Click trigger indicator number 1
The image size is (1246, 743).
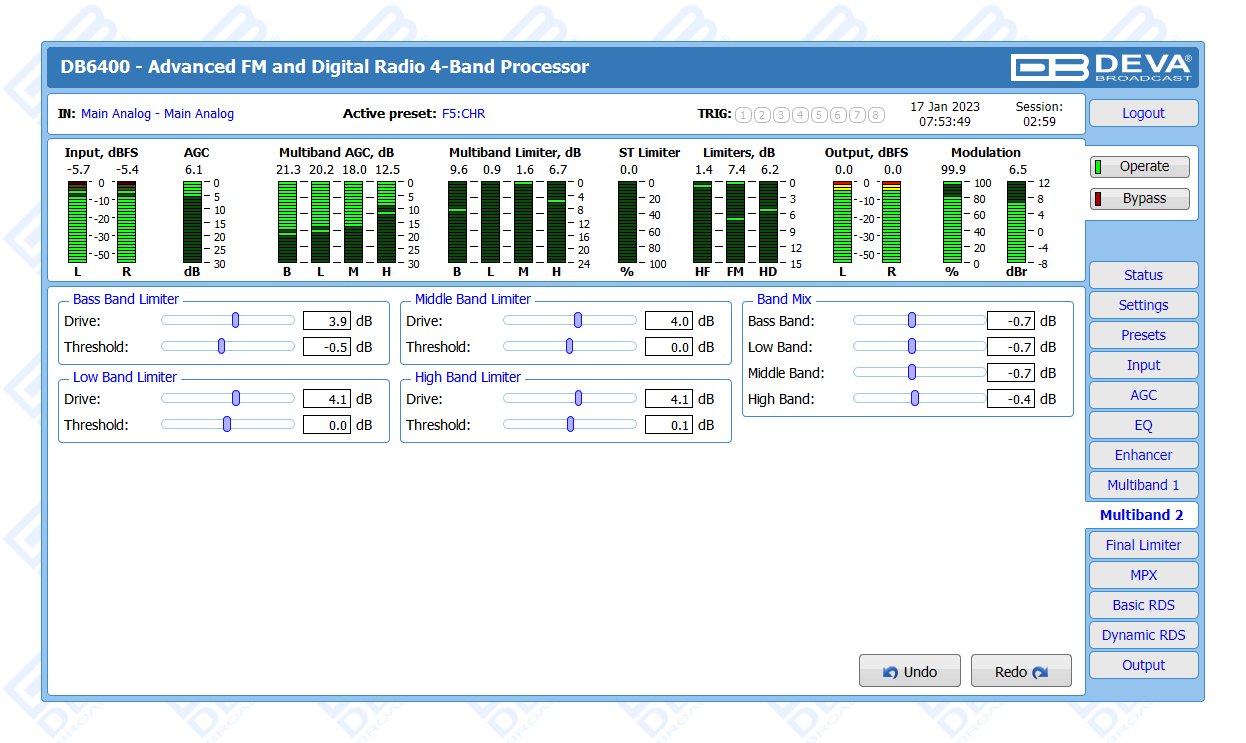[x=743, y=114]
